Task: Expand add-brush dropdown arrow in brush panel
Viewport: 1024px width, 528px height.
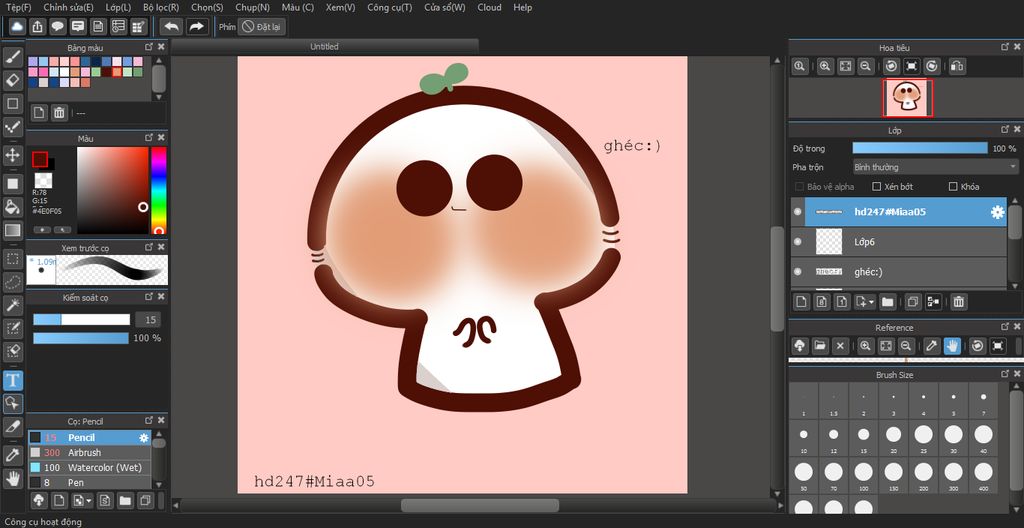Action: pos(88,501)
